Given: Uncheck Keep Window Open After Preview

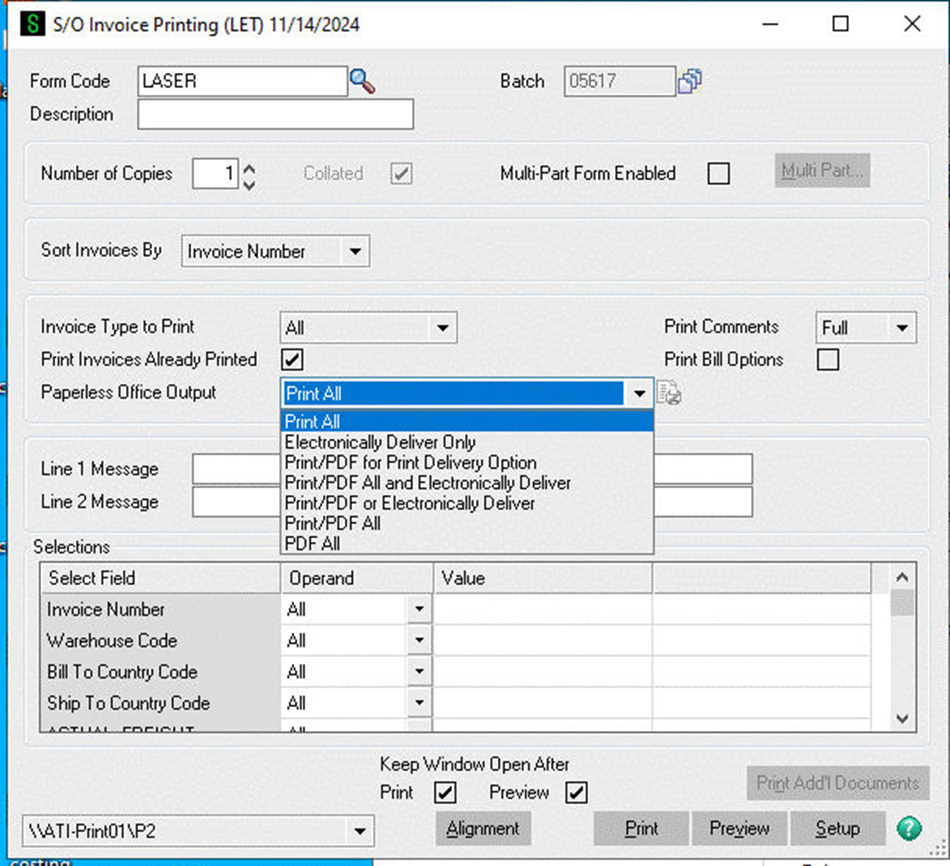Looking at the screenshot, I should (576, 793).
